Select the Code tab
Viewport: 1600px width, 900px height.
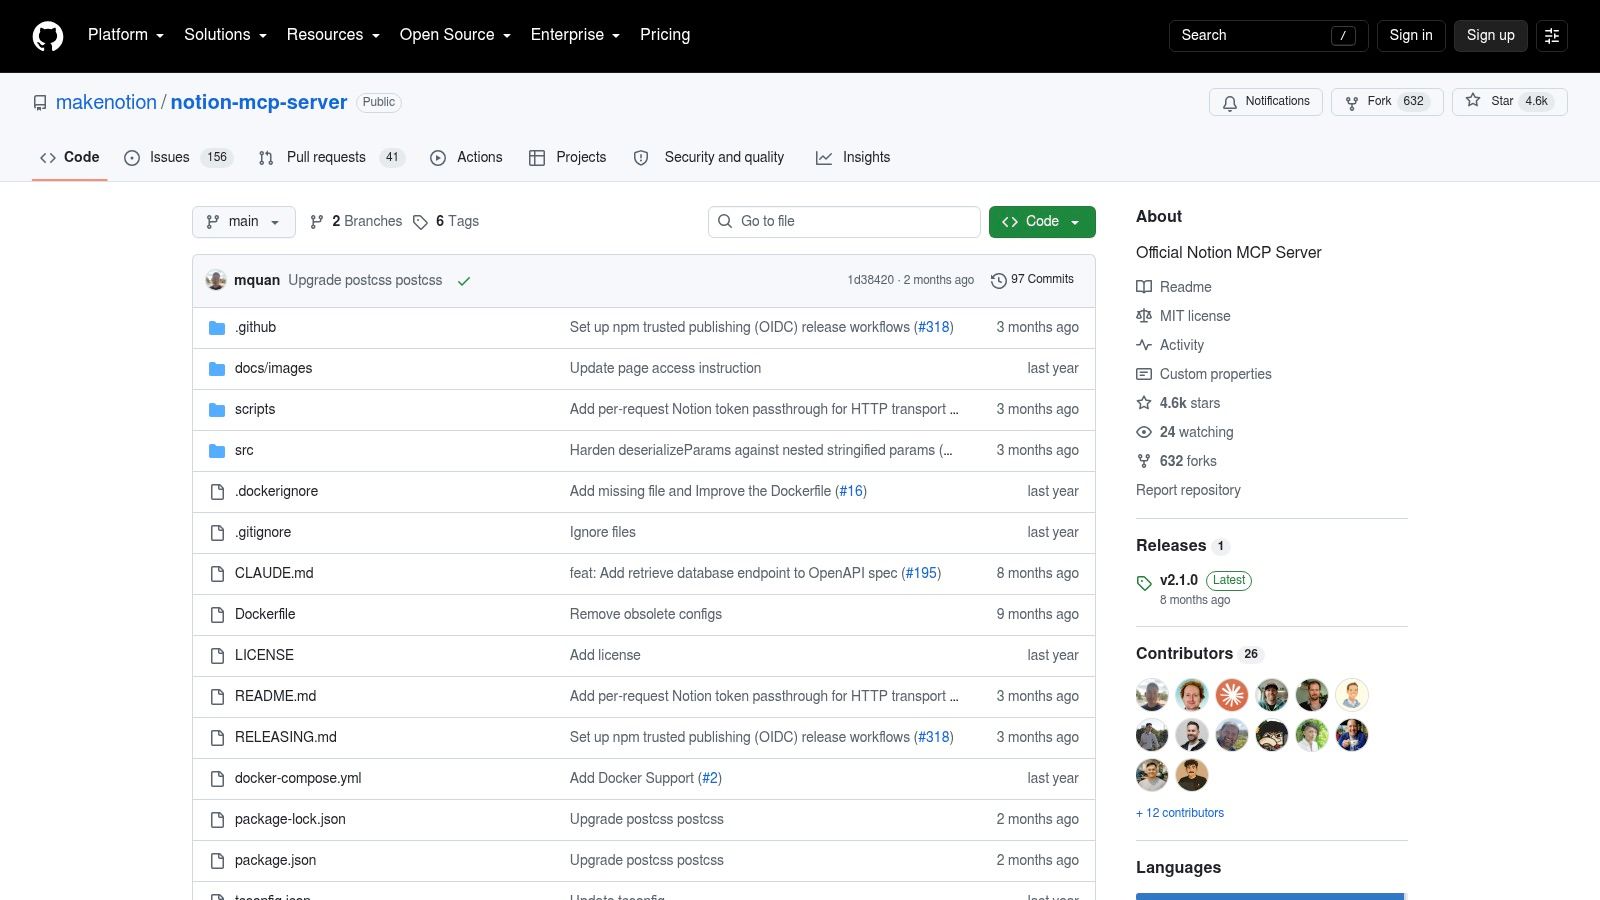[69, 158]
